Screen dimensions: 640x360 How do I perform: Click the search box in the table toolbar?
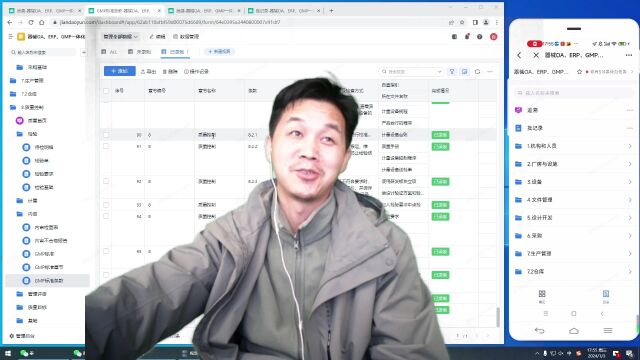point(411,71)
